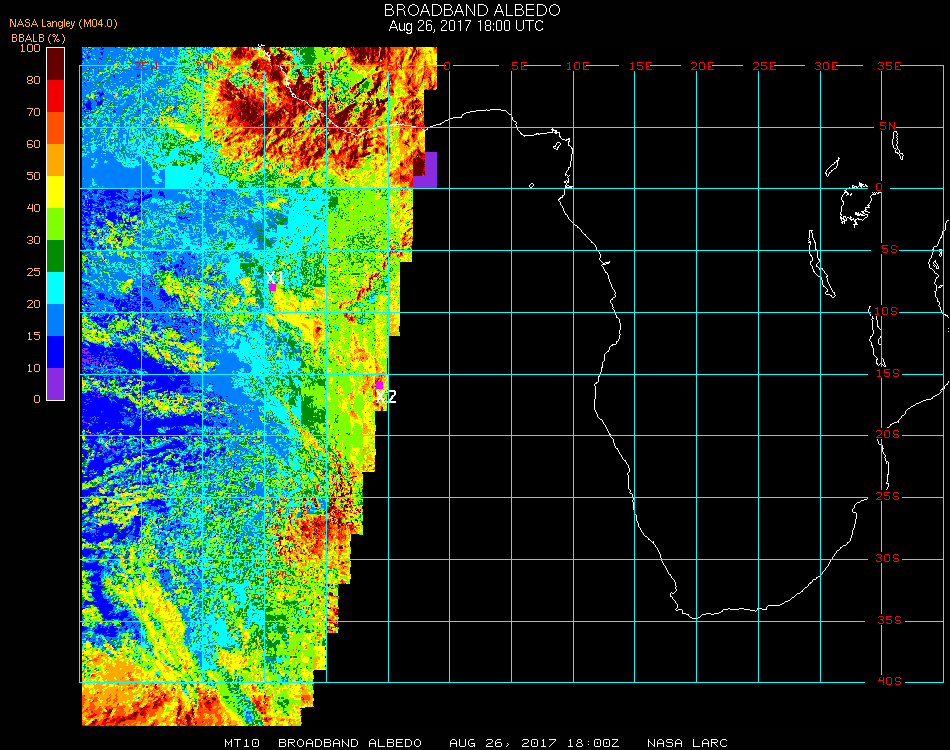
Task: Select the purple 0-10% legend color
Action: [56, 384]
